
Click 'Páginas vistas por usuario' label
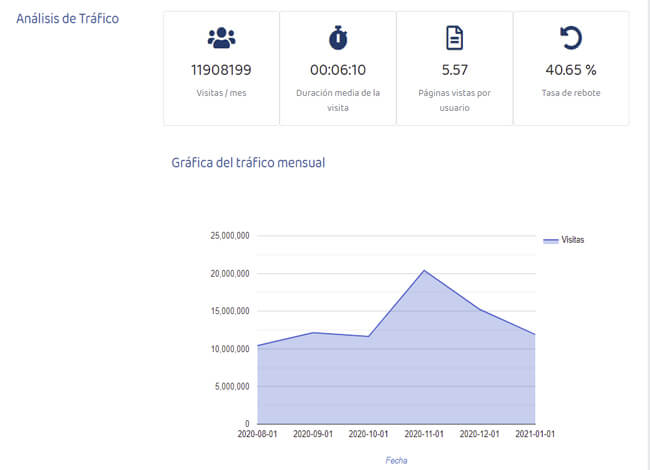pos(454,100)
